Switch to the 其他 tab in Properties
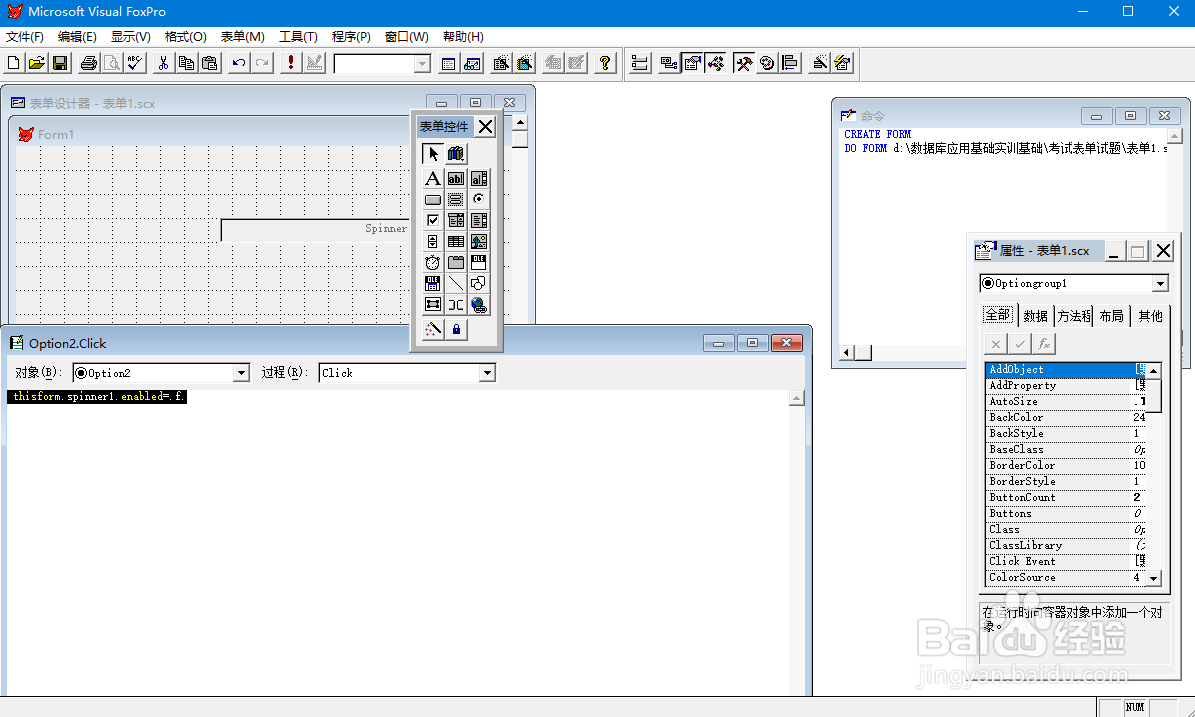 pyautogui.click(x=1150, y=315)
